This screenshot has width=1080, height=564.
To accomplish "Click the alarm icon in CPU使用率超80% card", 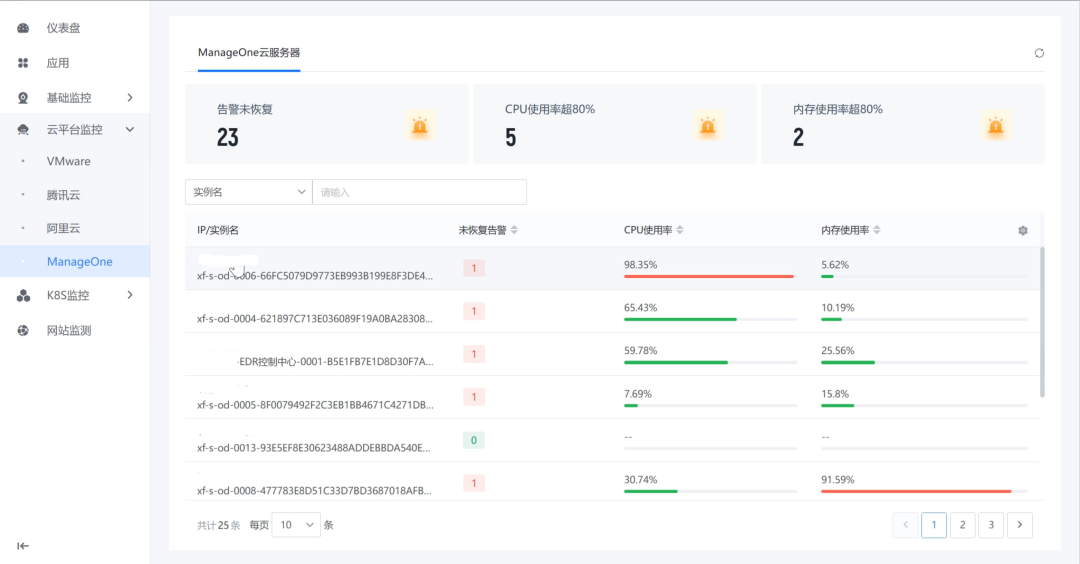I will tap(707, 126).
